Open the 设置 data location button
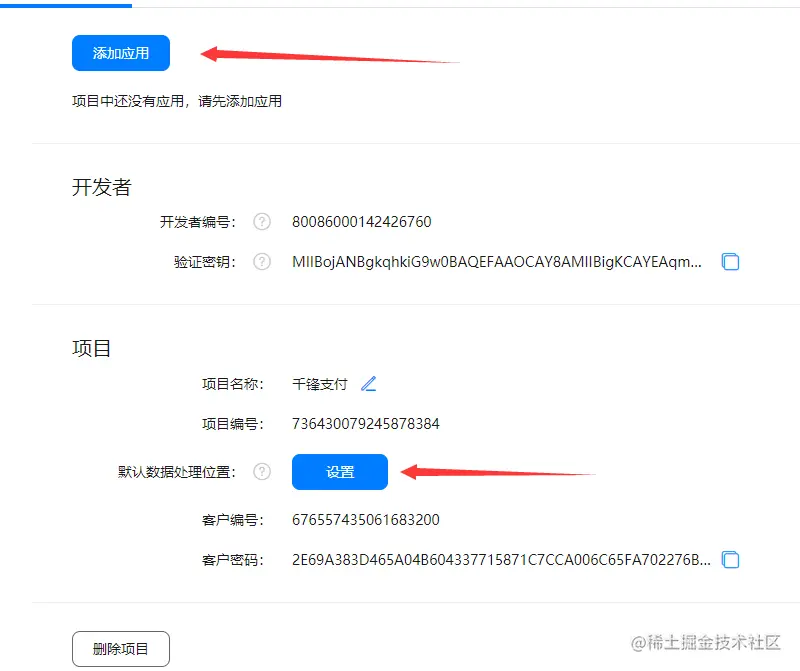 click(x=340, y=472)
